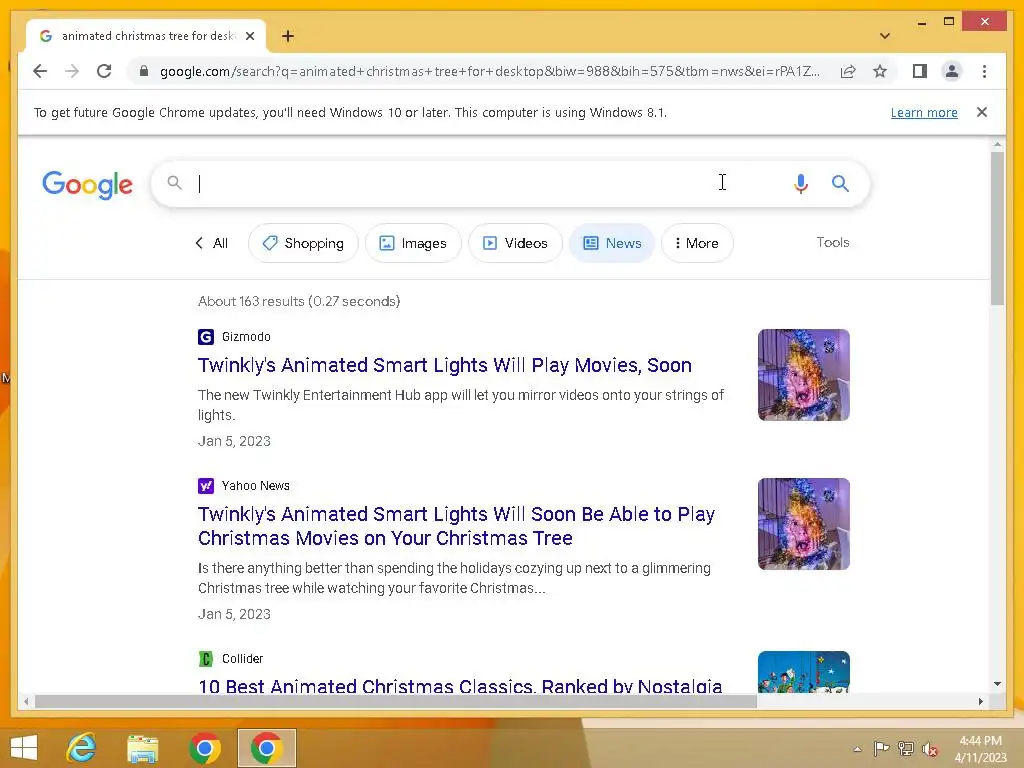The image size is (1024, 768).
Task: Open Yahoo News Twinkly Christmas Tree article
Action: [x=456, y=526]
